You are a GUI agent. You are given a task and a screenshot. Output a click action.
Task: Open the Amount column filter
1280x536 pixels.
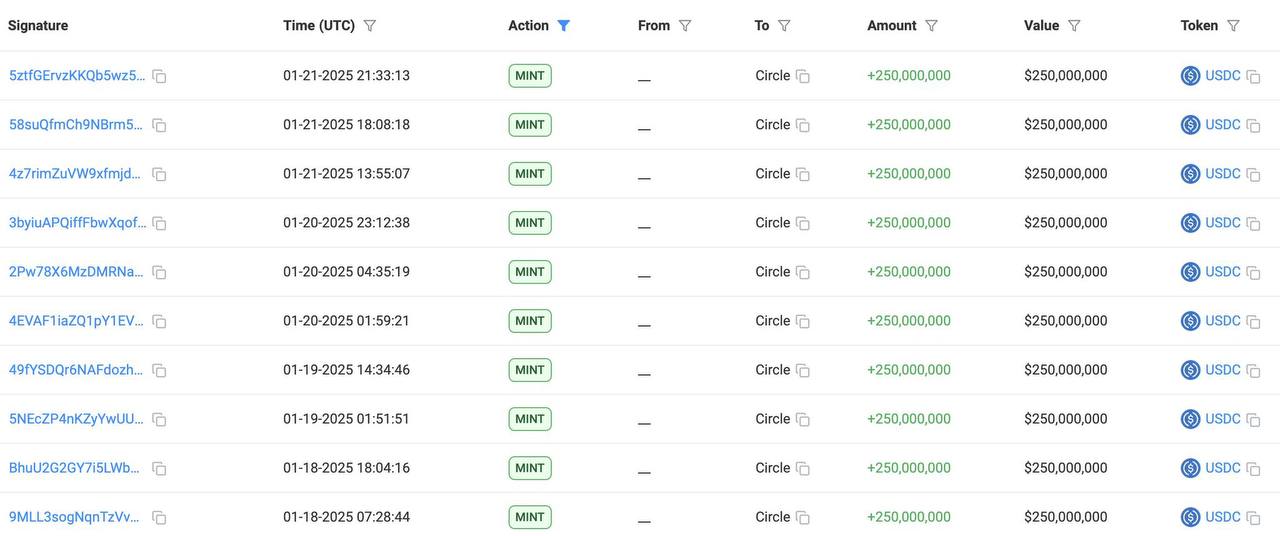(931, 26)
